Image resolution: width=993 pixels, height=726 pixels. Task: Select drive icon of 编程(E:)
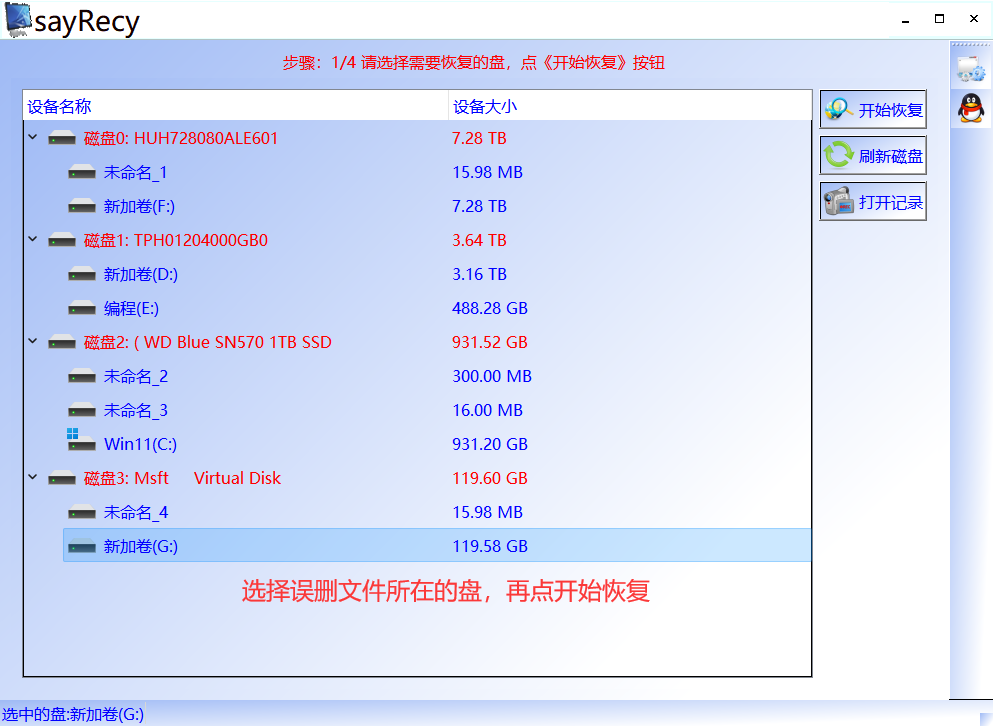coord(82,309)
